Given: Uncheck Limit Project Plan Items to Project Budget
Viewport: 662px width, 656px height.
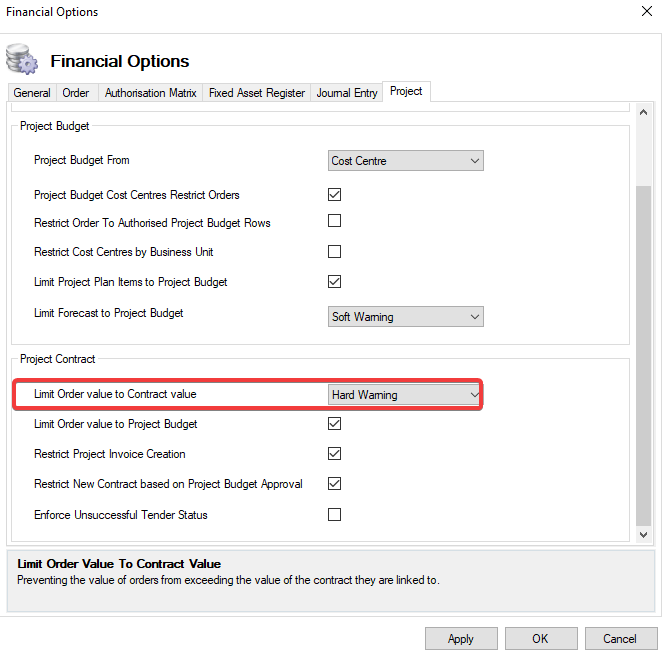Looking at the screenshot, I should pos(335,281).
